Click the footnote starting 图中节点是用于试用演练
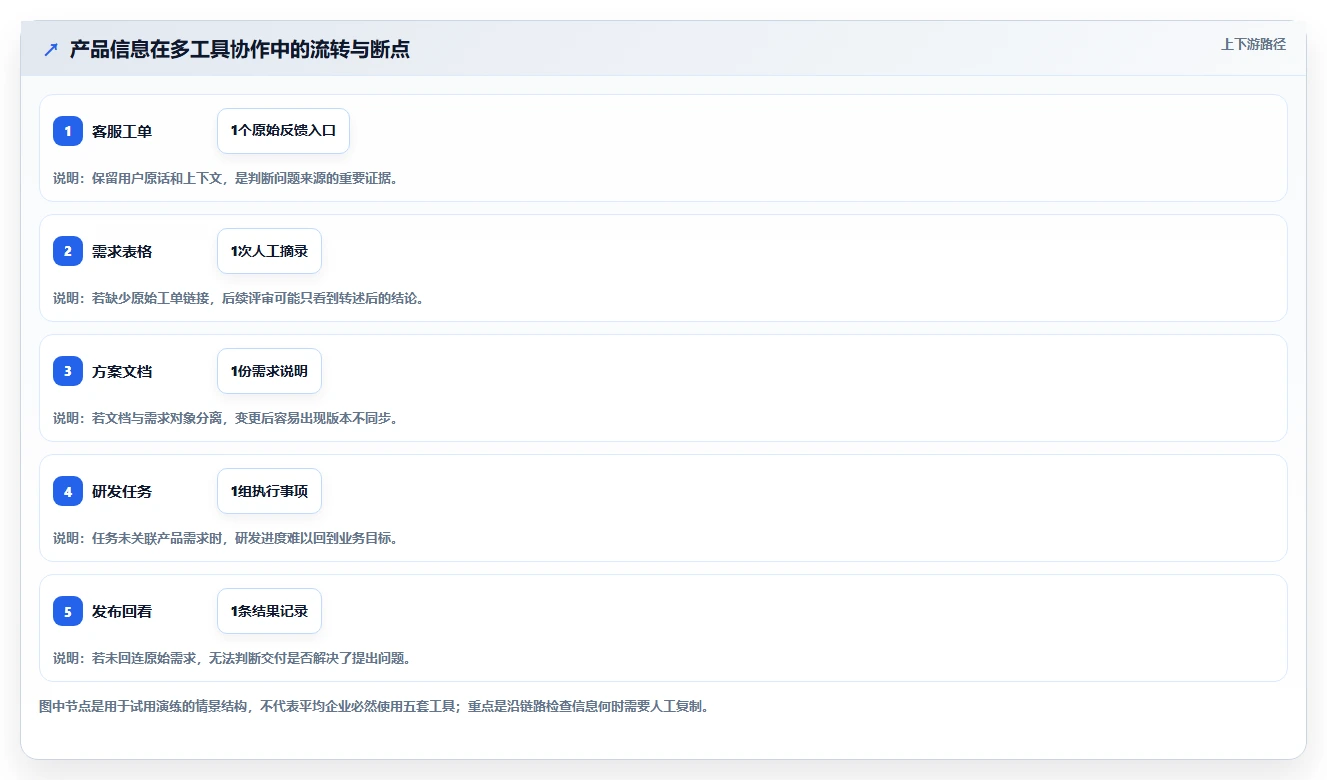The image size is (1327, 780). tap(373, 706)
